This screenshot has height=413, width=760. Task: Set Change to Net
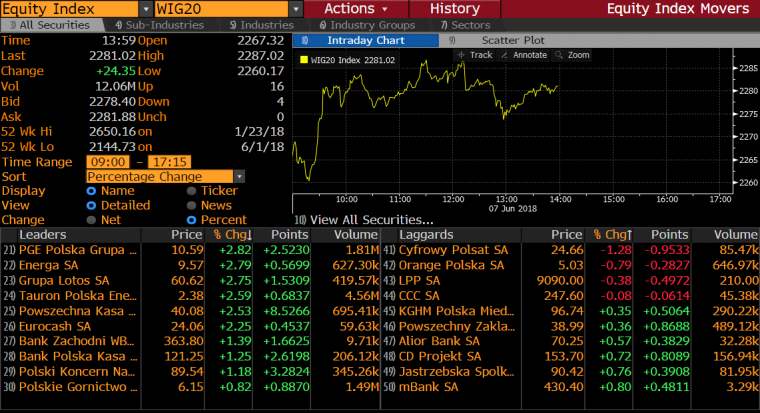[x=92, y=219]
